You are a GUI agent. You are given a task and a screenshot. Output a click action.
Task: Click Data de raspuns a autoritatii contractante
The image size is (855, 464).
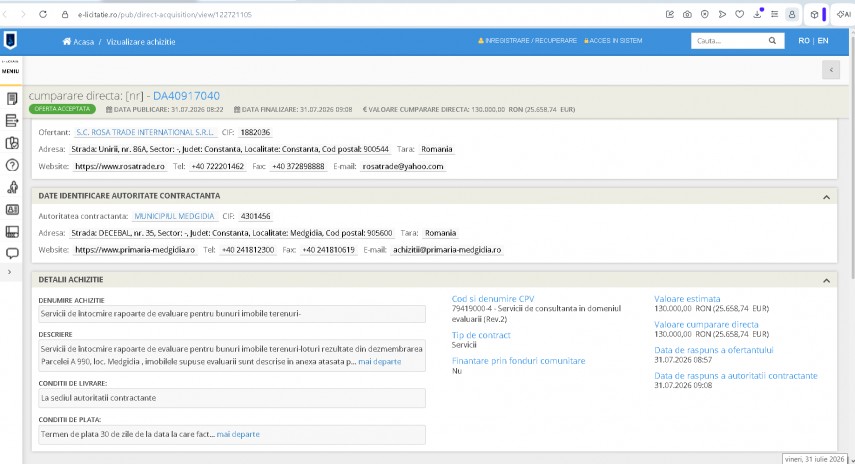[736, 376]
